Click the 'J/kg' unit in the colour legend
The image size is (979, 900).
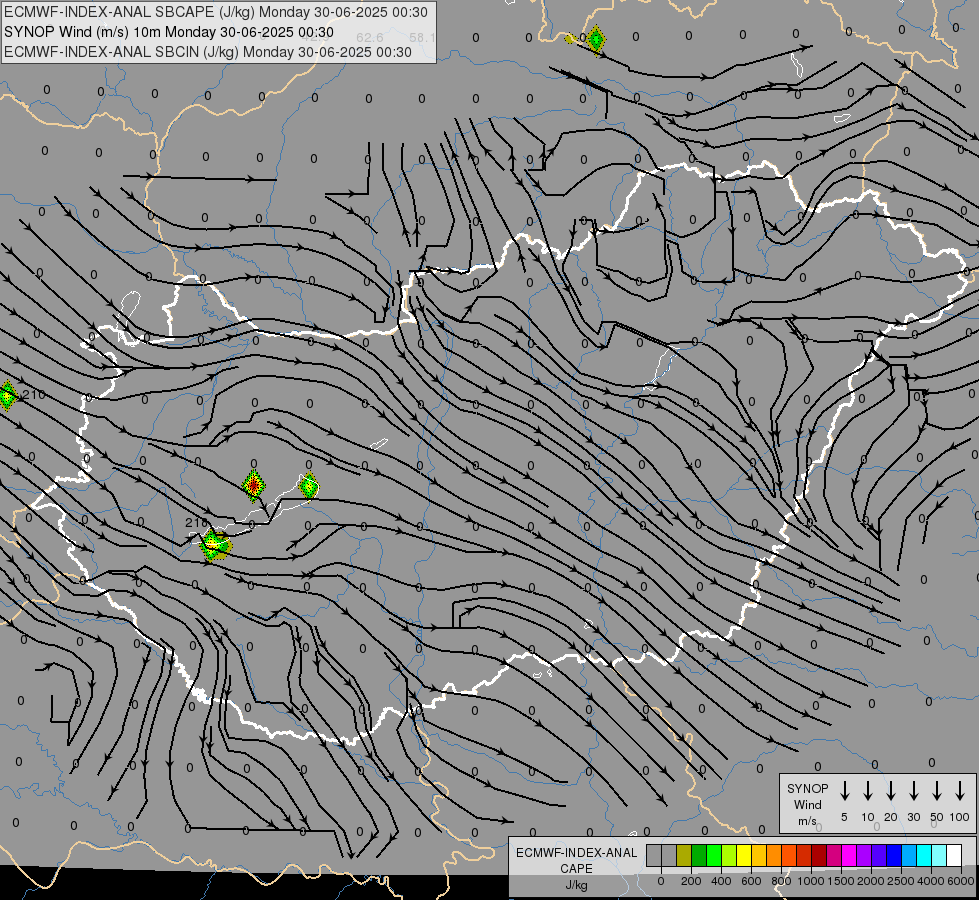576,885
